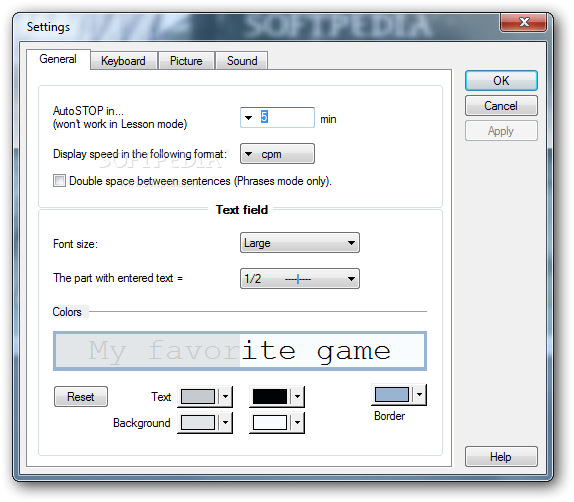Open AutoSTOP minutes dropdown arrow

coord(249,118)
